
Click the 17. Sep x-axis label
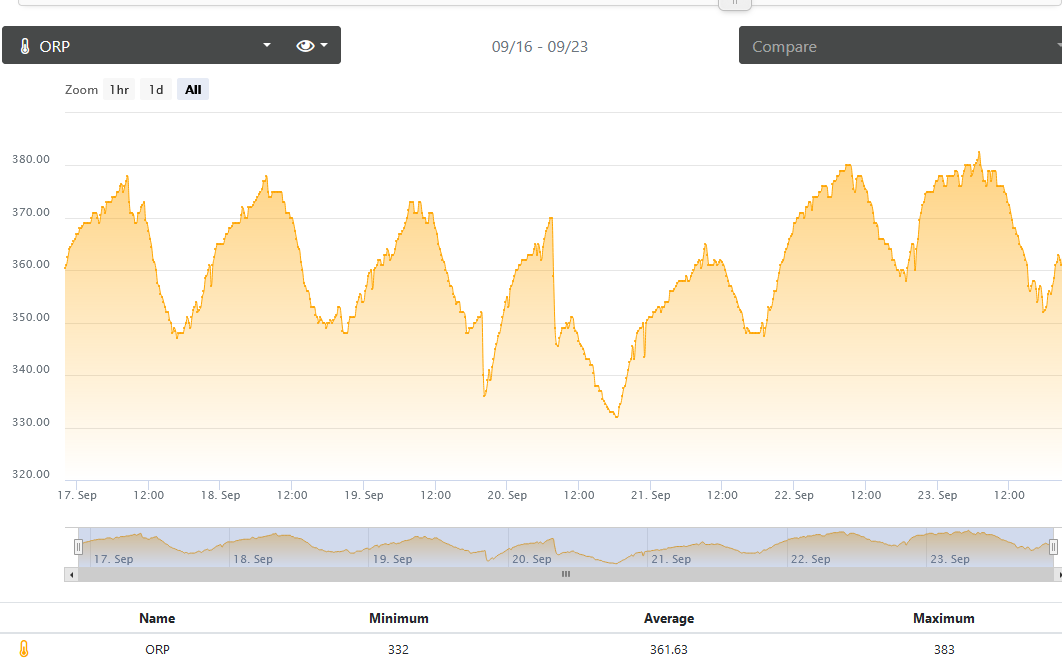pyautogui.click(x=77, y=495)
